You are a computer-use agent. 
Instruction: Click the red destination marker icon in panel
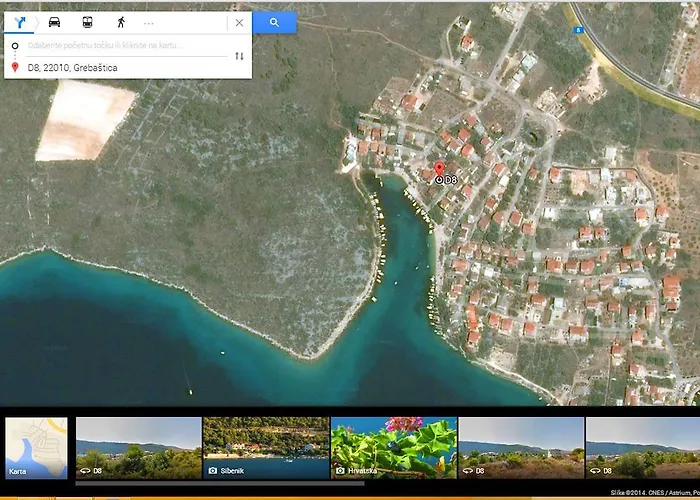click(x=15, y=67)
